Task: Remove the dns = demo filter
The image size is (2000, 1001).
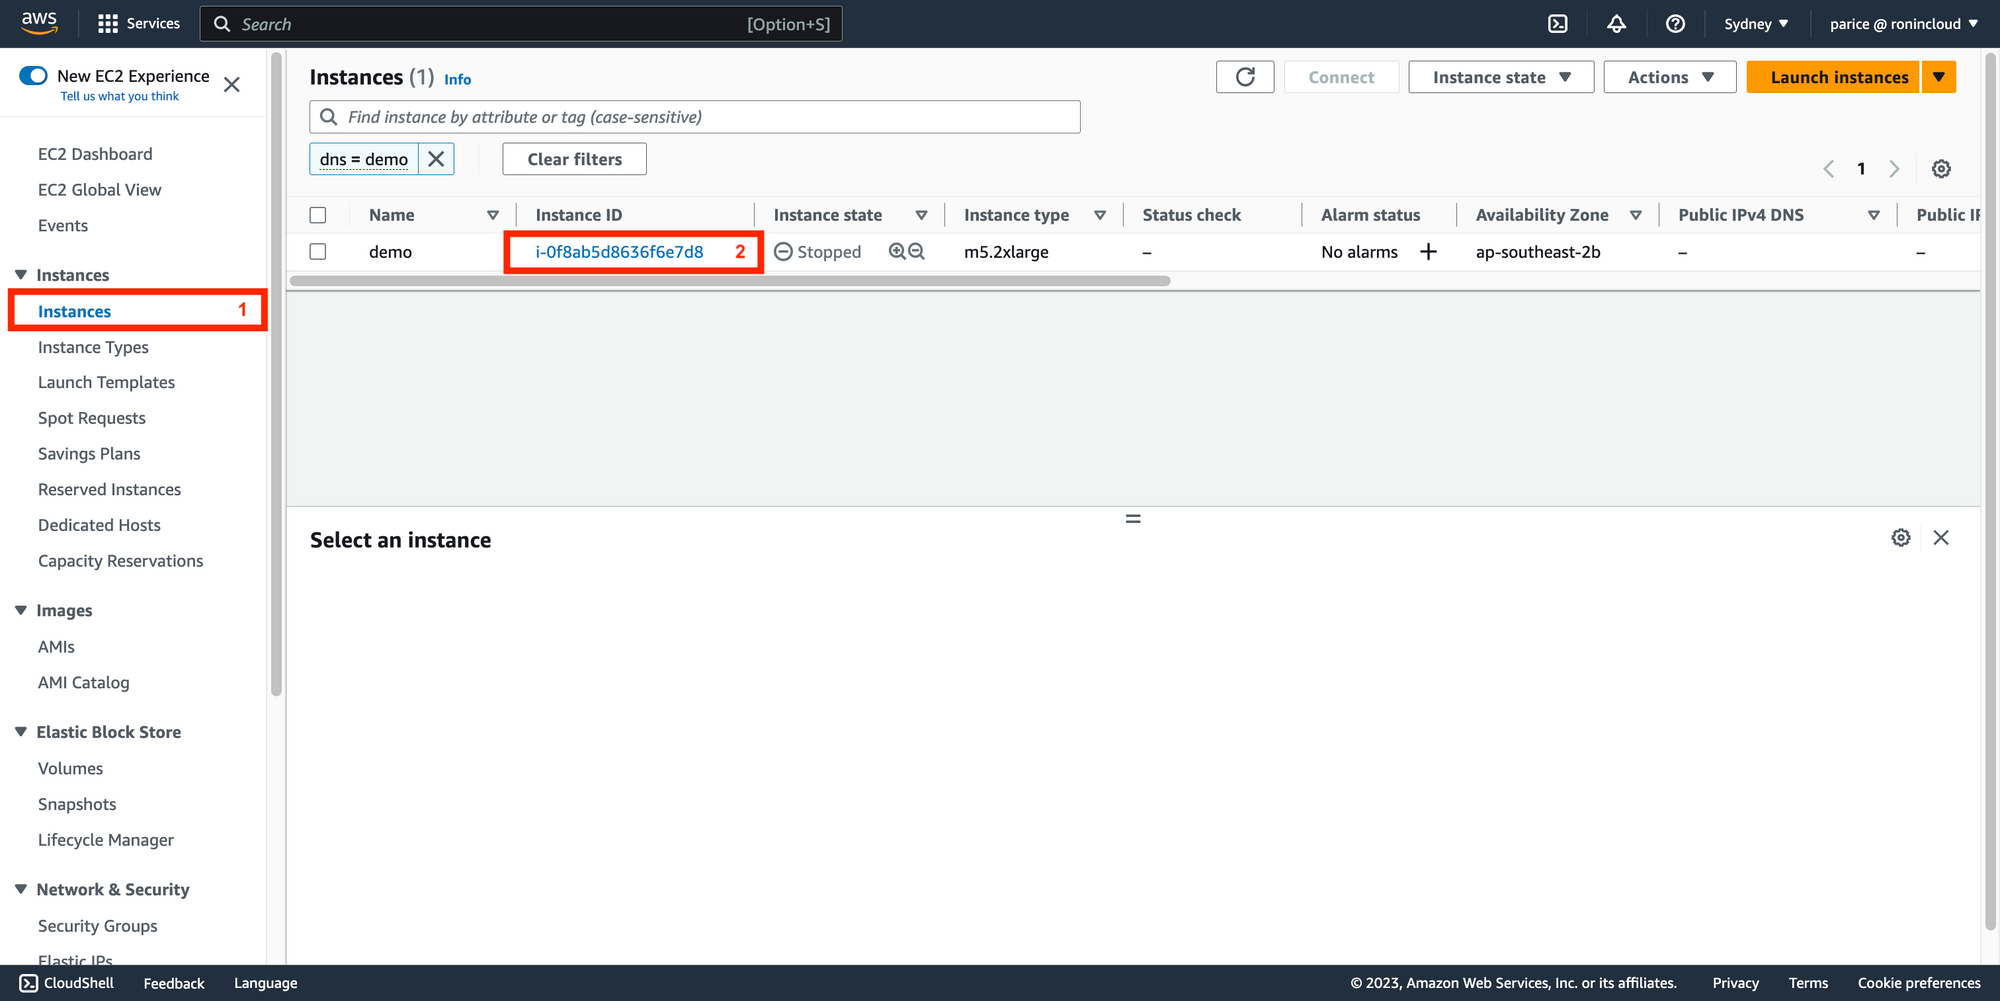Action: coord(436,159)
